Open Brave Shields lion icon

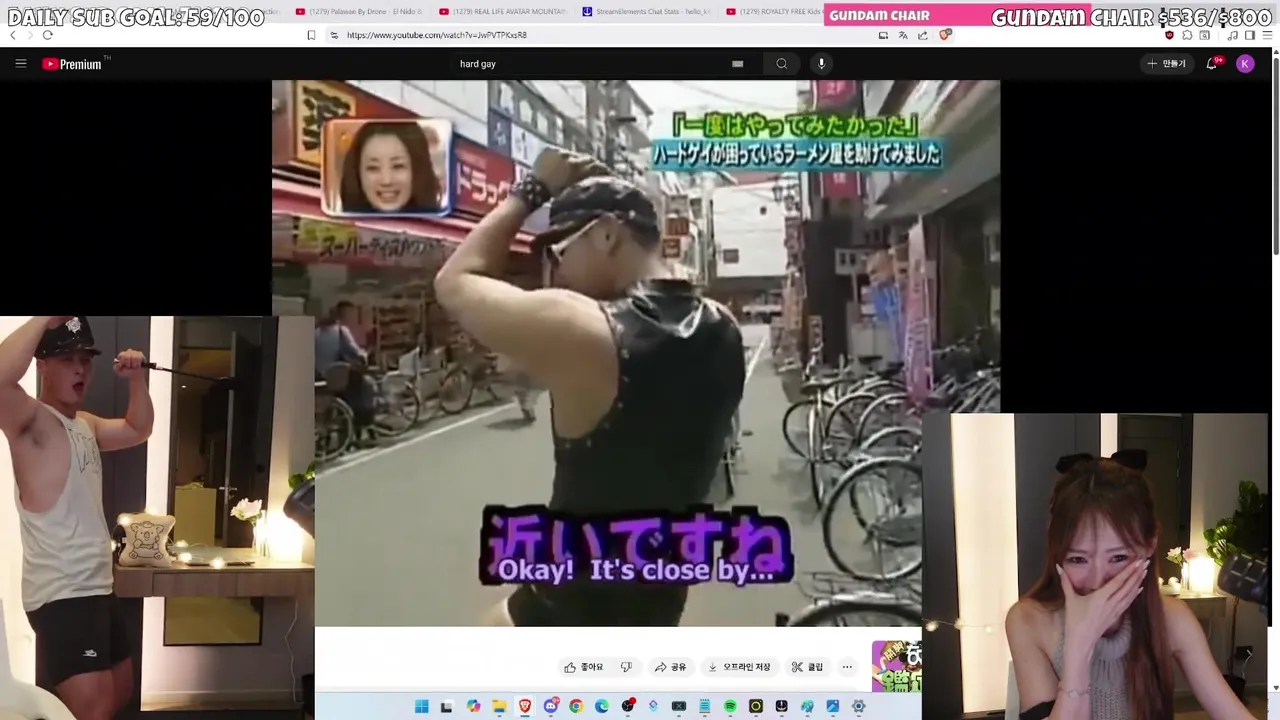pos(945,35)
